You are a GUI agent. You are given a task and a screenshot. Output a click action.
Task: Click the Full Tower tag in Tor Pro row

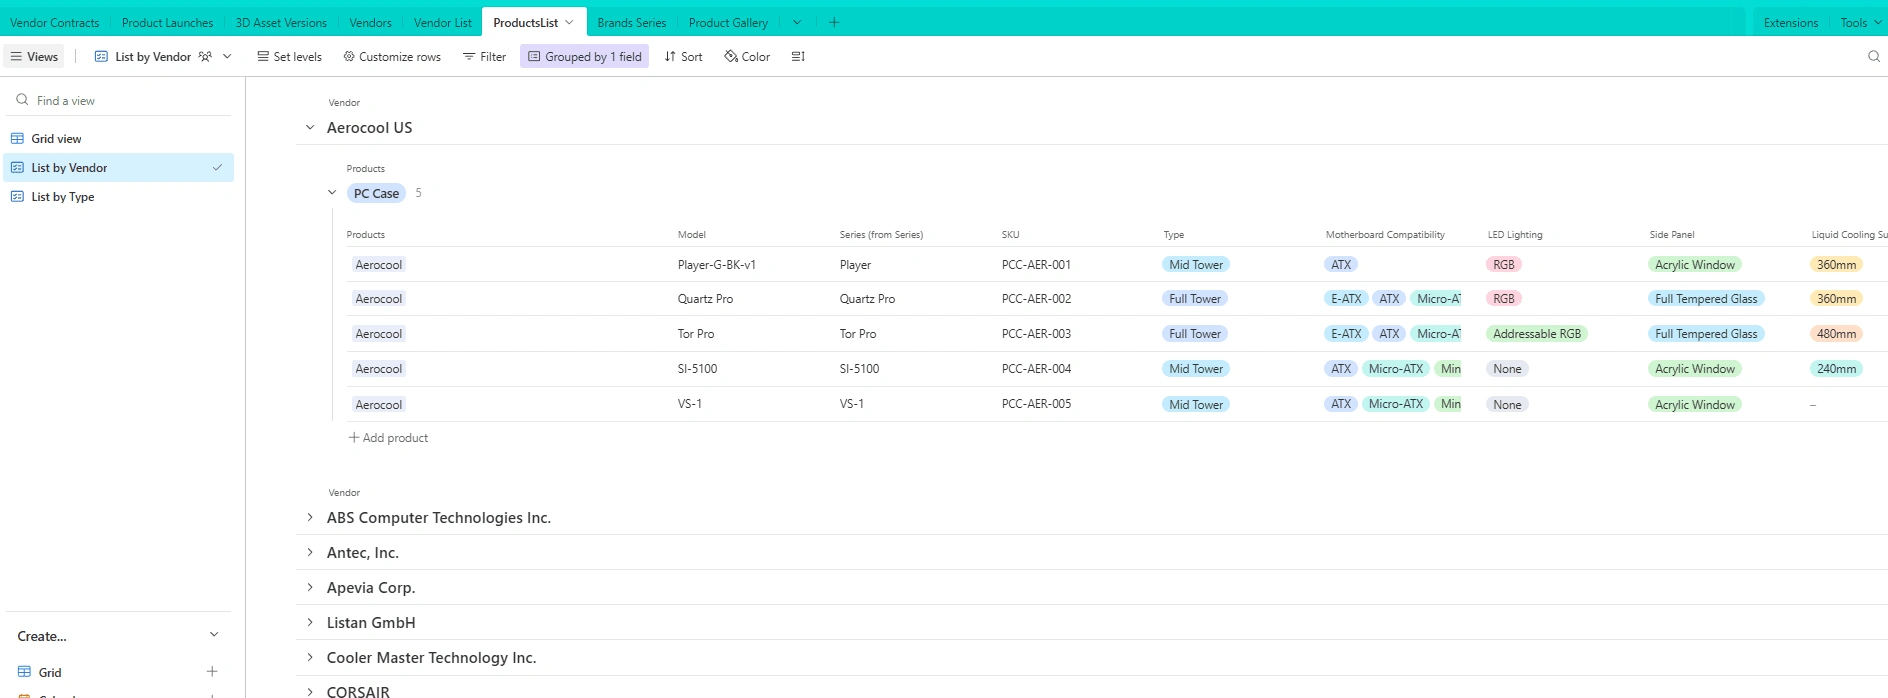coord(1195,334)
